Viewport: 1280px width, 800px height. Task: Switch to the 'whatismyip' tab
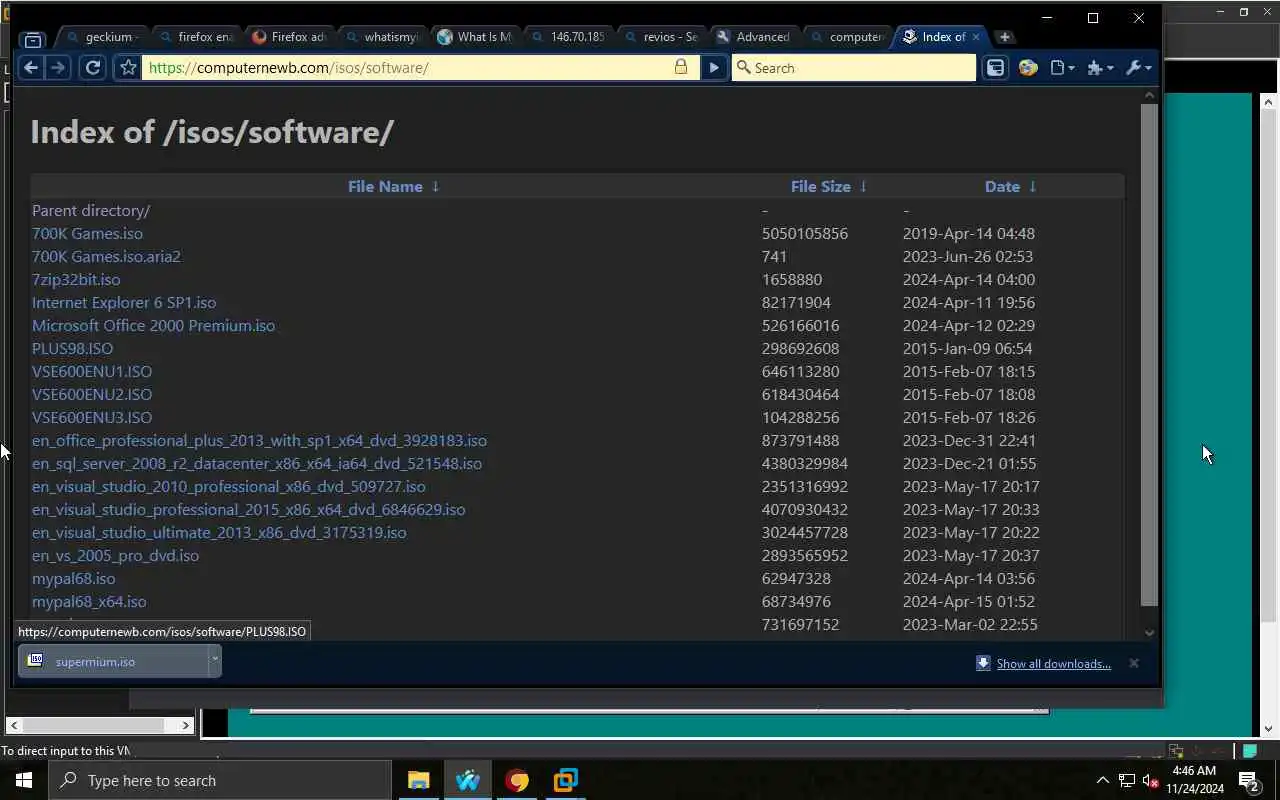[x=383, y=37]
